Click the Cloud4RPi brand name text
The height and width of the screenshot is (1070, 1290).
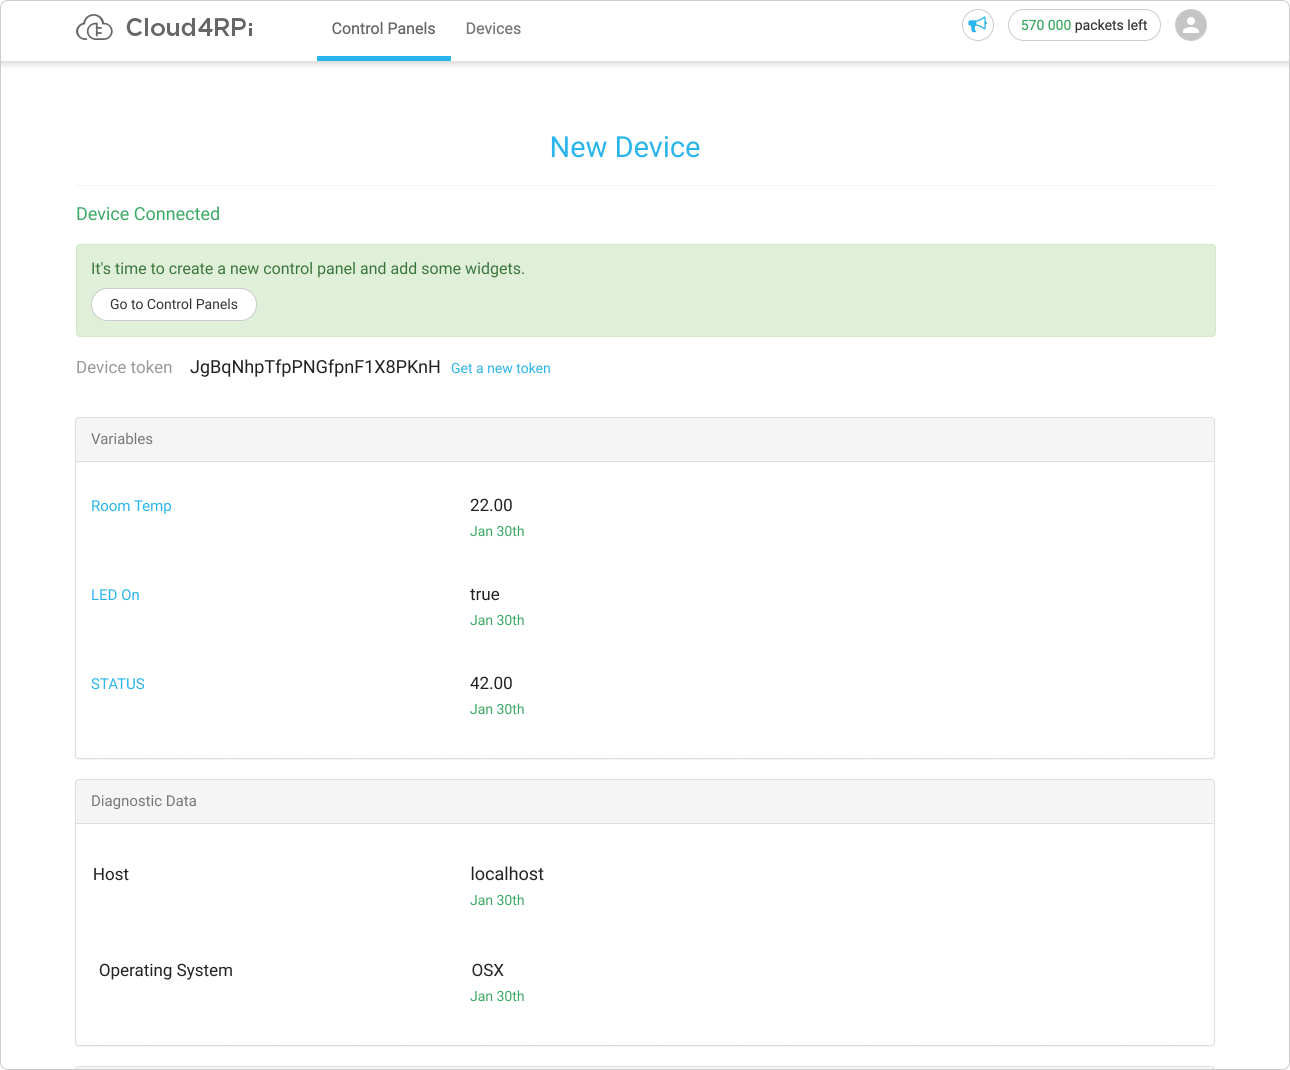189,28
